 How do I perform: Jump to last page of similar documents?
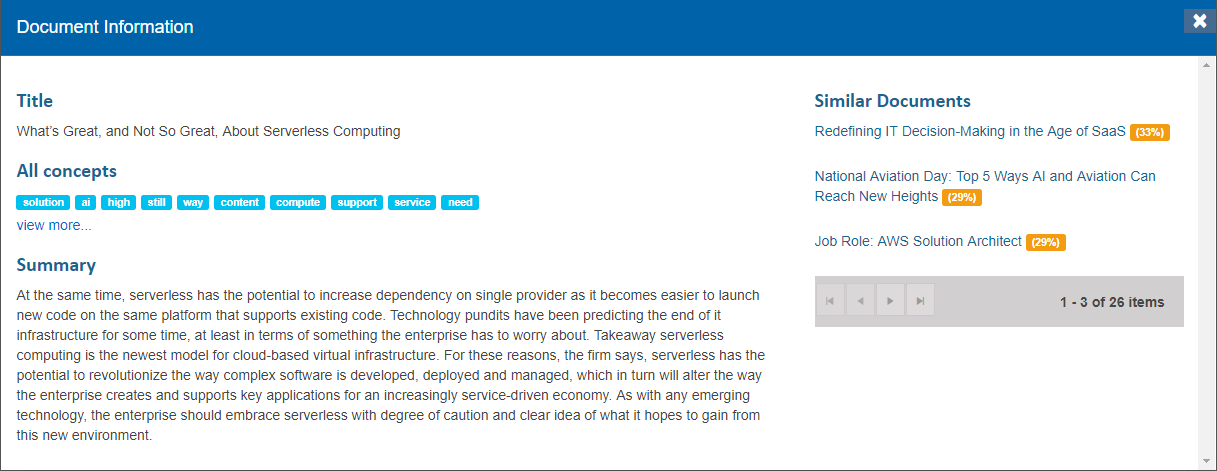(x=920, y=301)
